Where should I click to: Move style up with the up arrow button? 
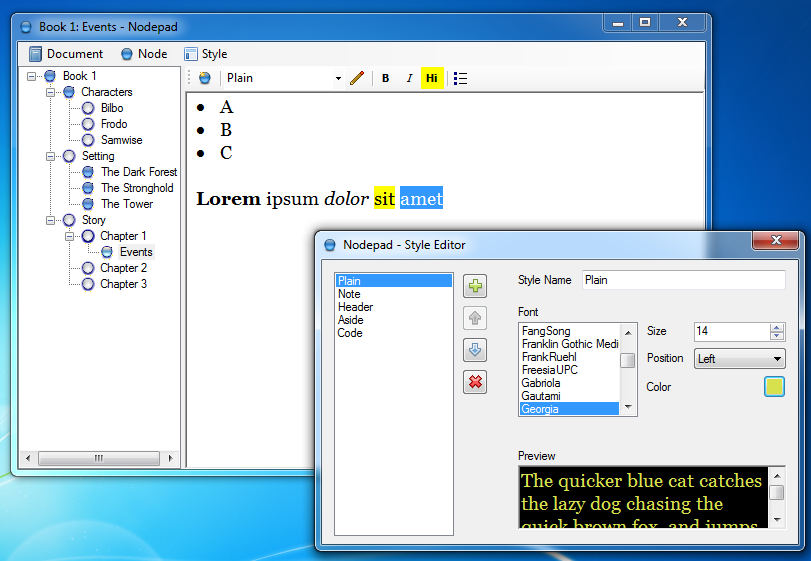475,318
